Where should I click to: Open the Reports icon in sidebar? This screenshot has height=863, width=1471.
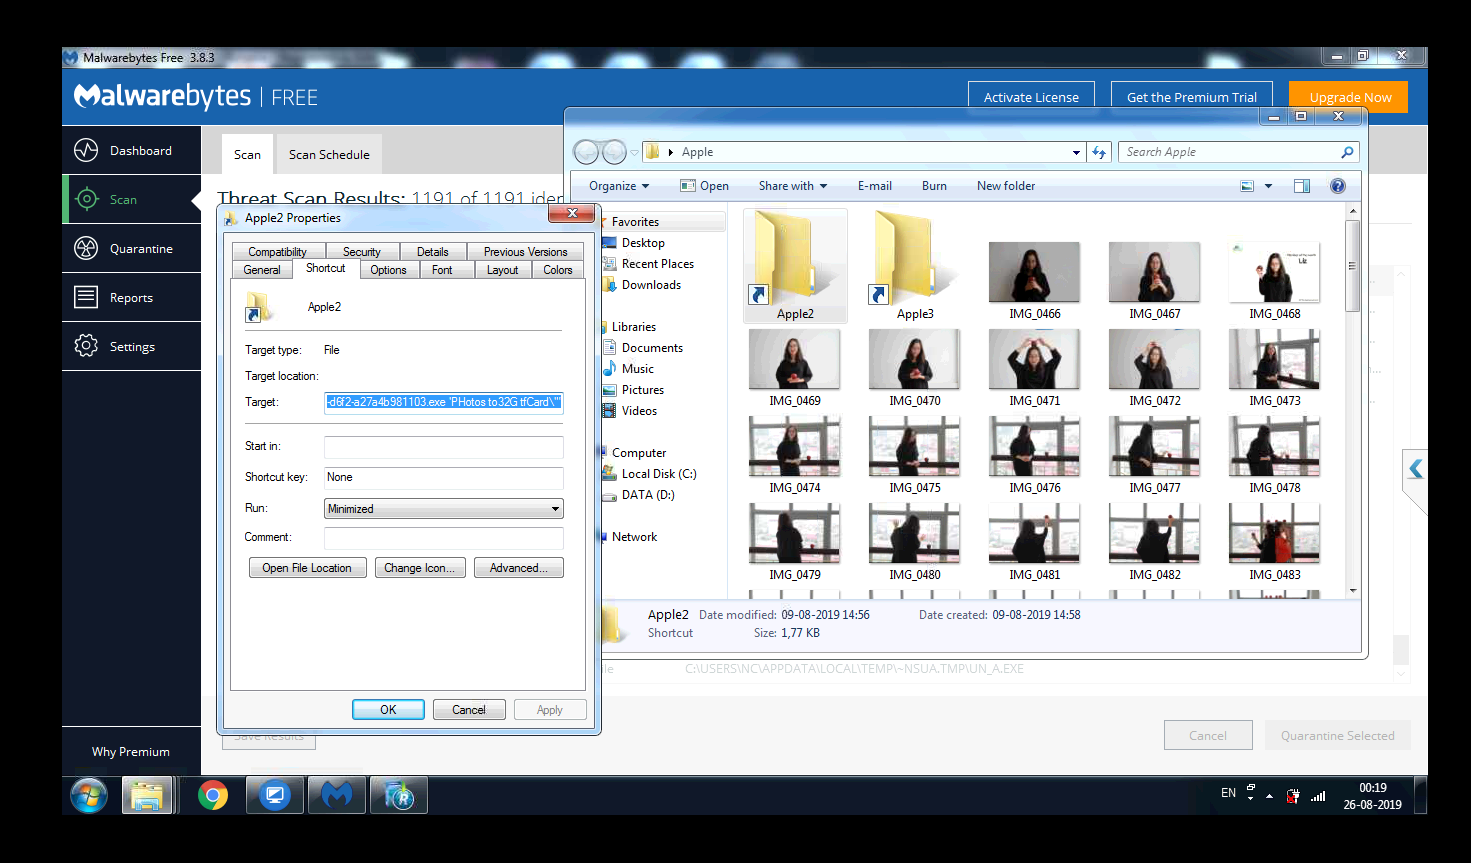click(x=87, y=298)
